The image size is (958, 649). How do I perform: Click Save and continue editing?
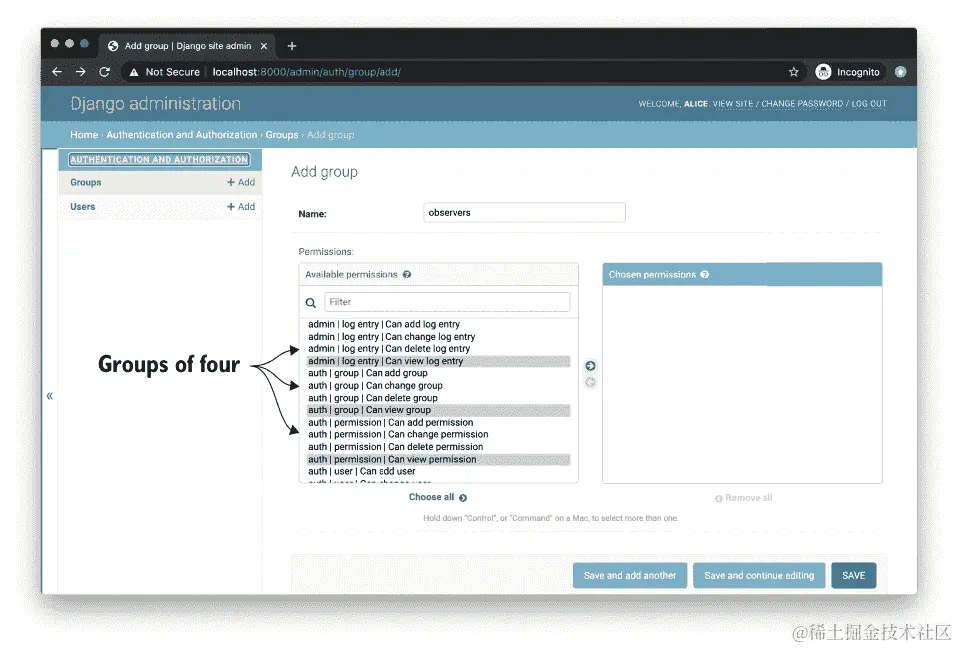tap(759, 575)
